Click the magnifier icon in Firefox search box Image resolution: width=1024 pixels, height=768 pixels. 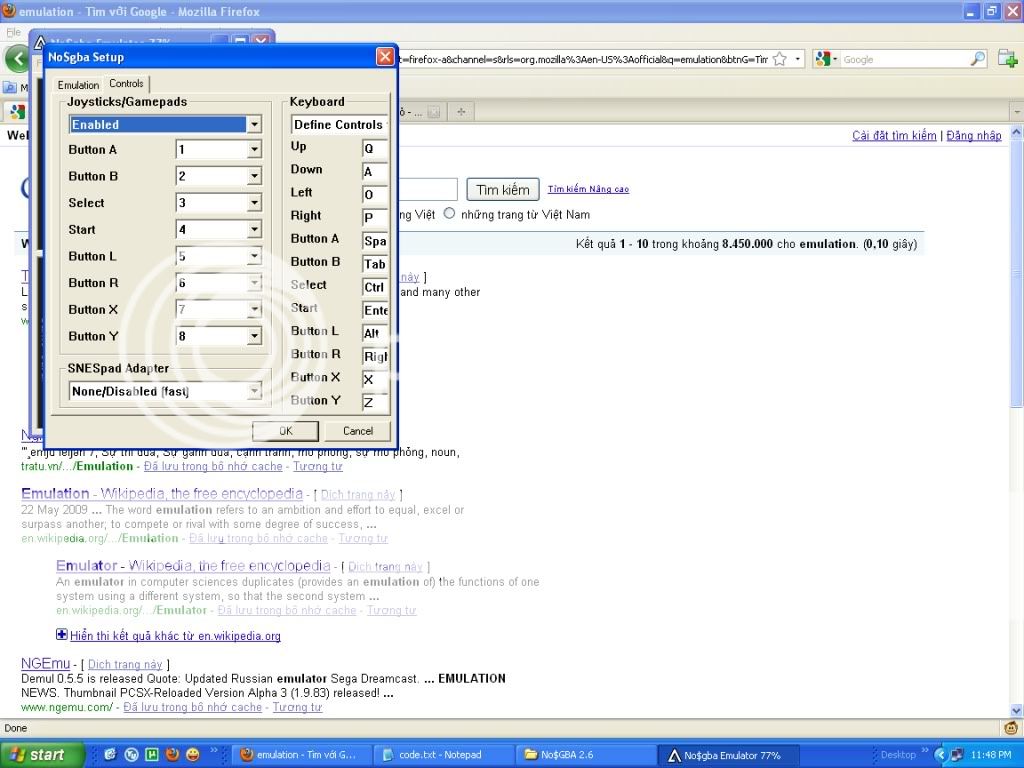pyautogui.click(x=978, y=59)
